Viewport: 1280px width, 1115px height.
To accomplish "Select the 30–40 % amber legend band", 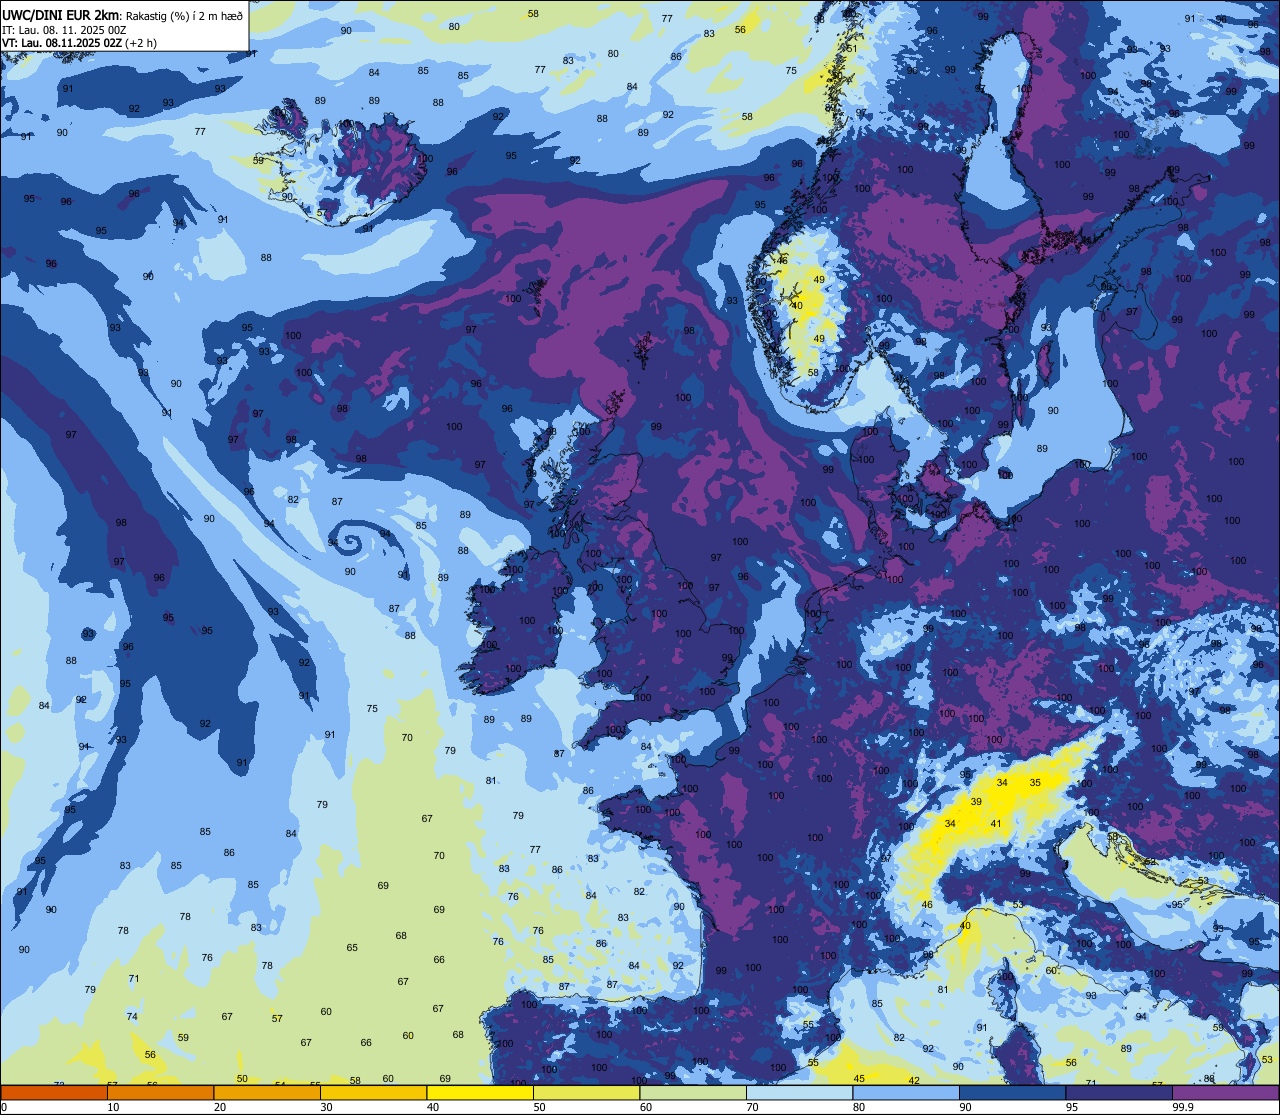I will pyautogui.click(x=373, y=1092).
